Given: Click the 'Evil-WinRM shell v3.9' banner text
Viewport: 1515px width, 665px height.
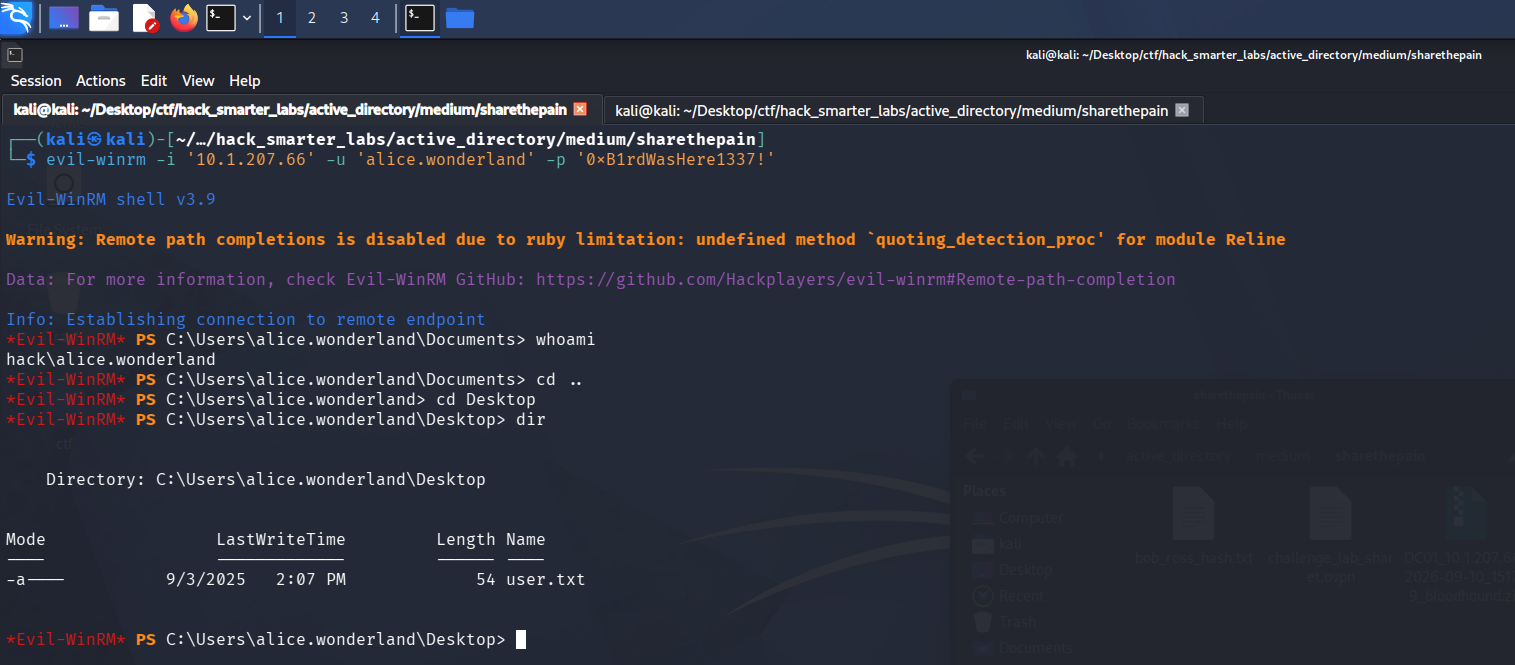Looking at the screenshot, I should (110, 199).
